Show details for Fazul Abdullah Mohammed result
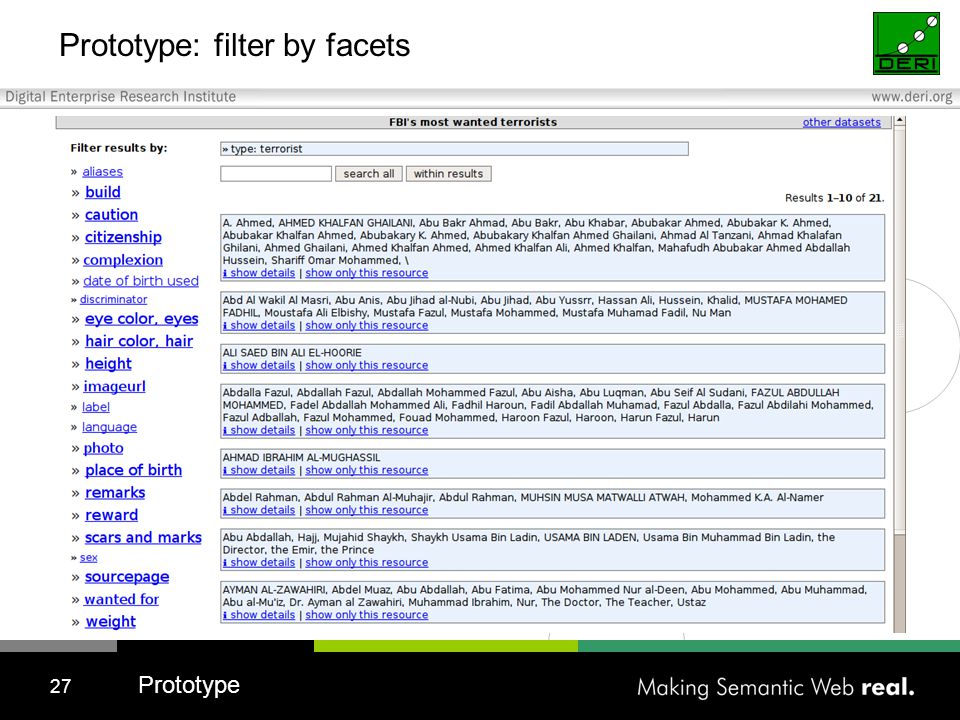Viewport: 960px width, 720px height. click(259, 430)
